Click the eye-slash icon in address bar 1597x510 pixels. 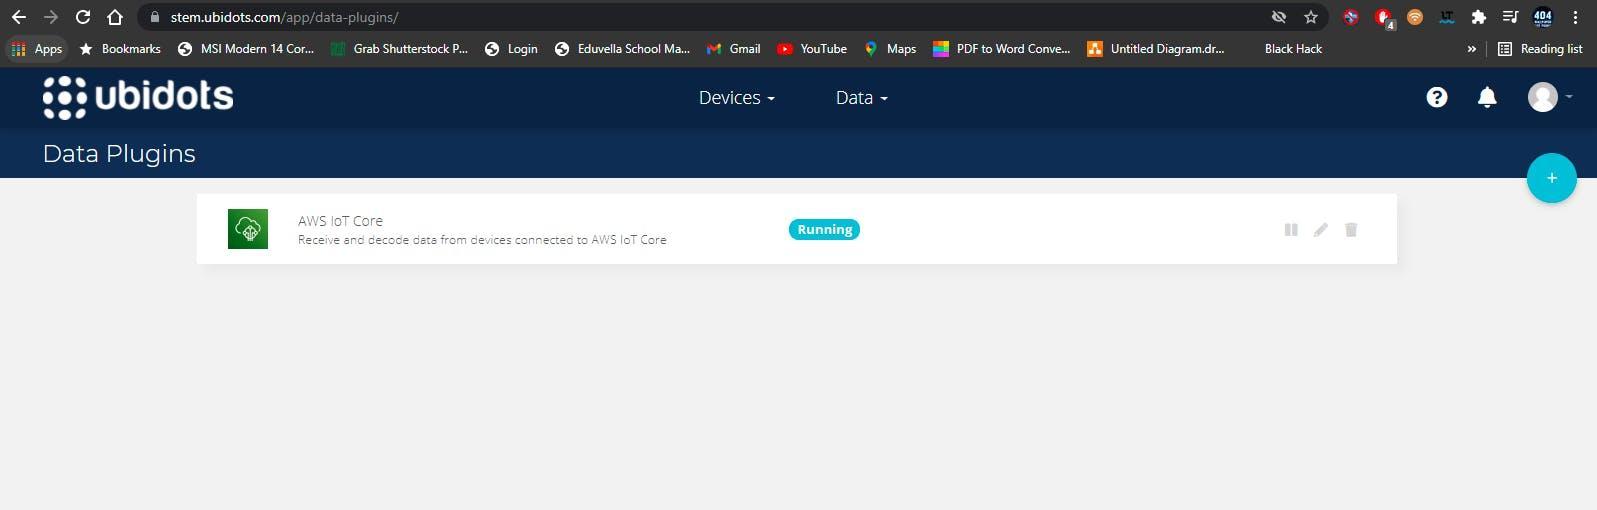(x=1278, y=17)
